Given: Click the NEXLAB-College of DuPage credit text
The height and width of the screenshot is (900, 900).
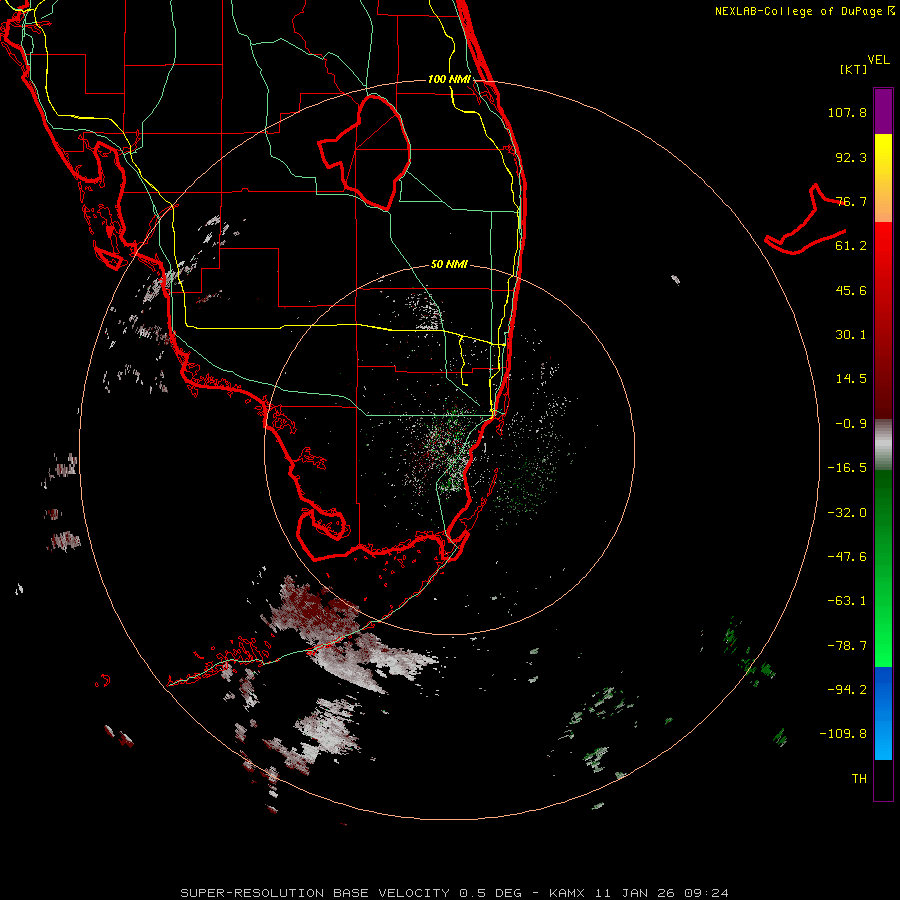Looking at the screenshot, I should coord(805,11).
